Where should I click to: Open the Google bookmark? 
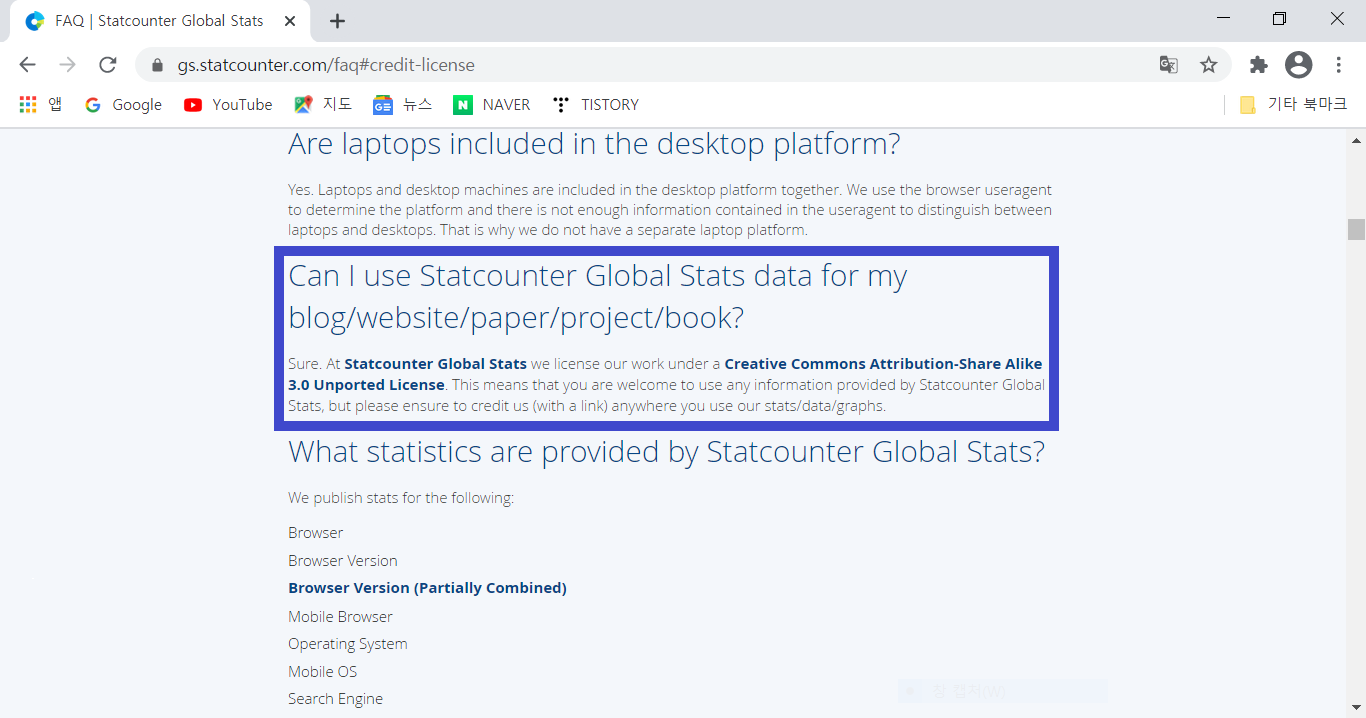123,104
